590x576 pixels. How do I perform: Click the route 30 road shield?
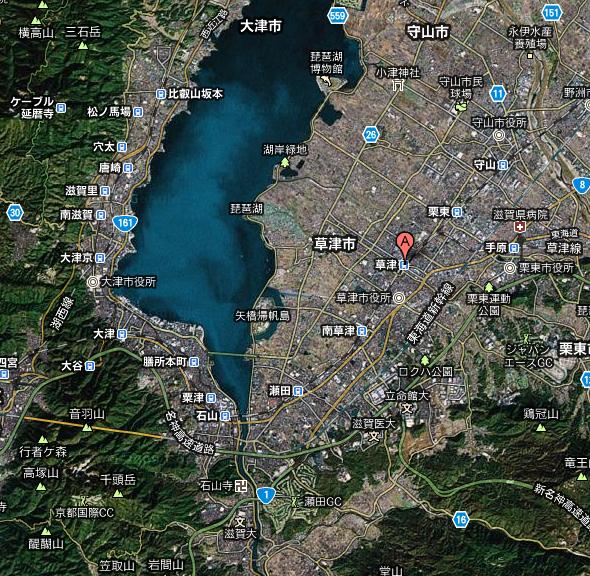click(15, 213)
